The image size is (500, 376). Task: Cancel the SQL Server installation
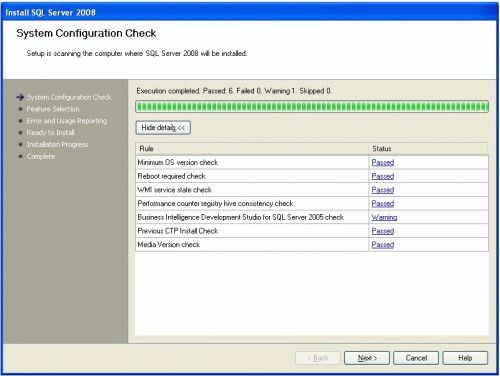coord(416,358)
